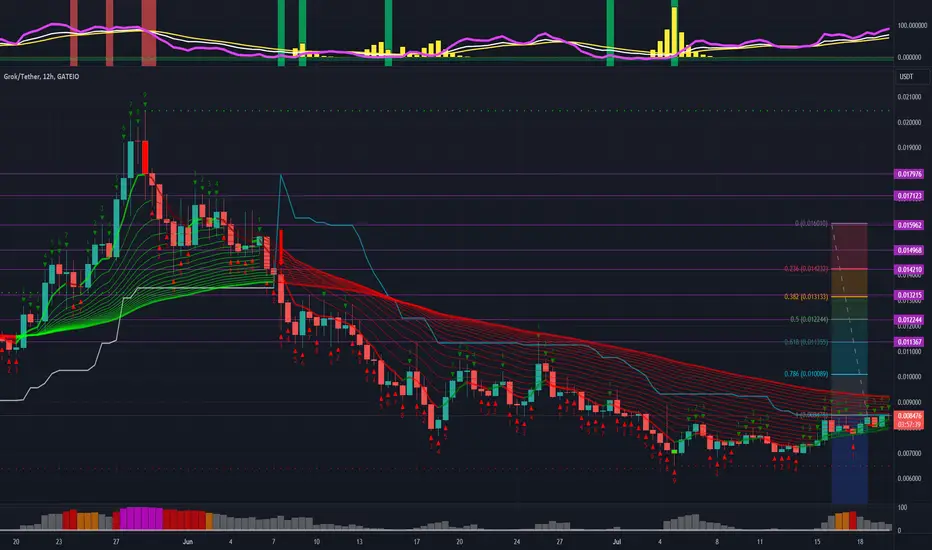Viewport: 932px width, 550px height.
Task: Click the 0.5 (0.012244) Fibonacci level label
Action: pos(809,319)
